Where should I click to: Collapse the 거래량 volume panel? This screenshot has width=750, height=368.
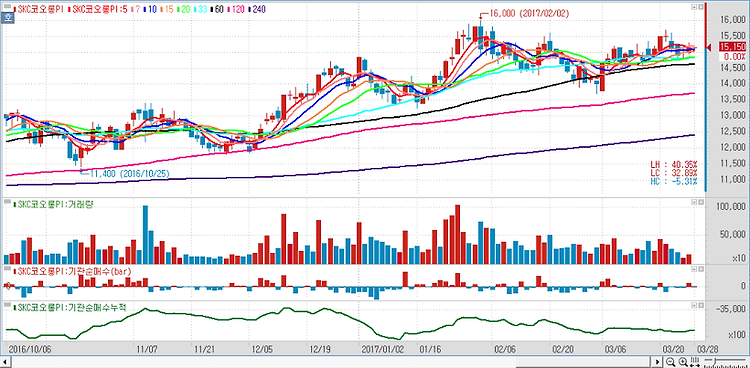click(x=694, y=203)
